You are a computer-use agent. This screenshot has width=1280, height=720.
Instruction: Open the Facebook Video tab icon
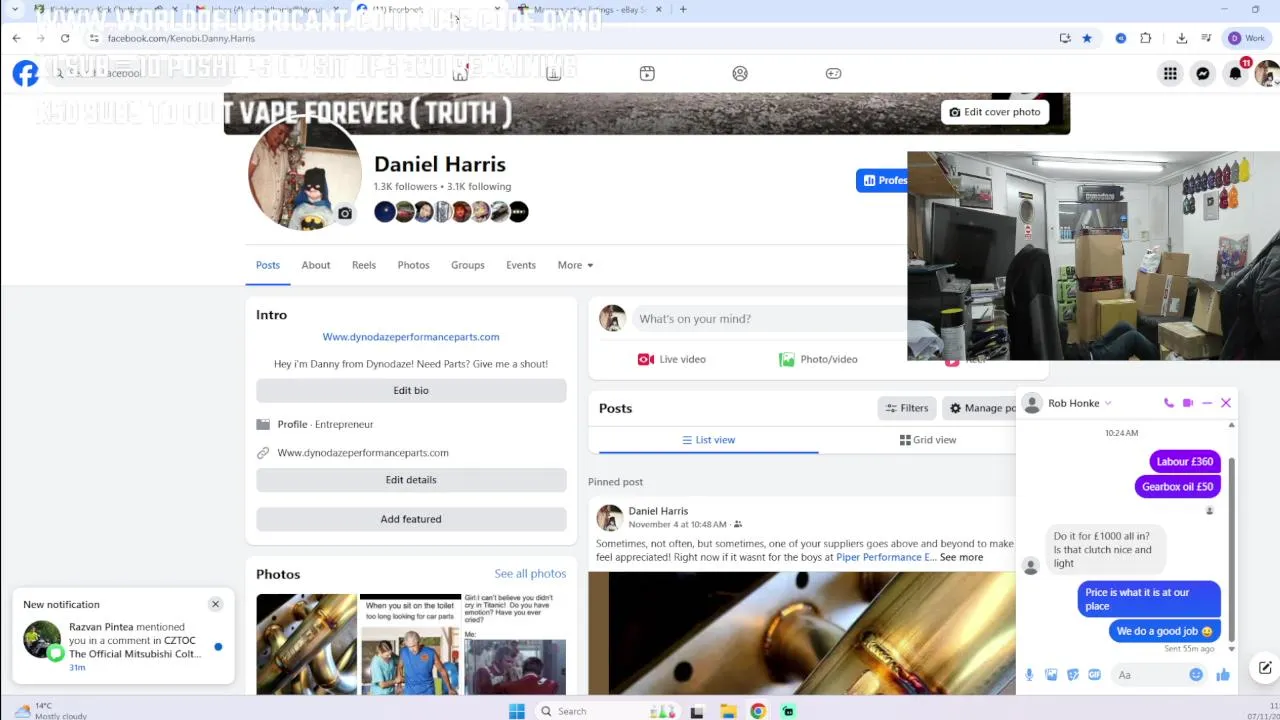647,73
